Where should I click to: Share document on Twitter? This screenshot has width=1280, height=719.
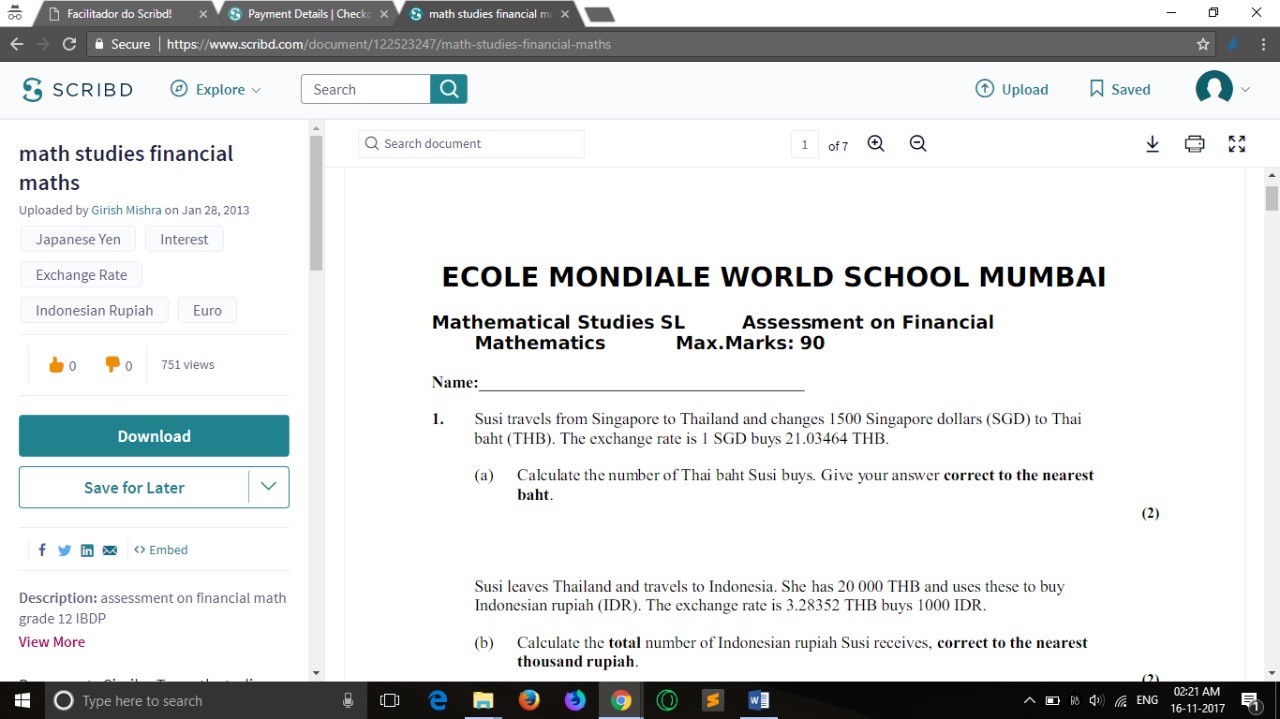click(x=64, y=550)
